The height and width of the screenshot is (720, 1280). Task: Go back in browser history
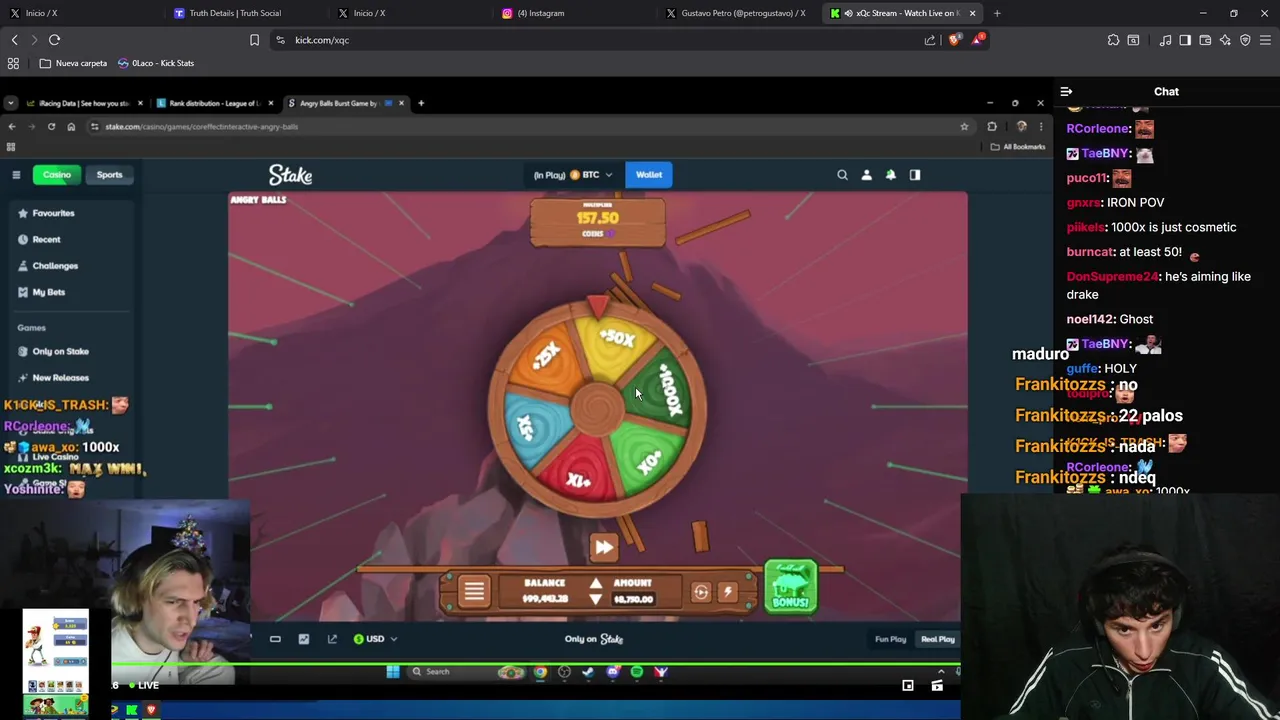tap(14, 40)
